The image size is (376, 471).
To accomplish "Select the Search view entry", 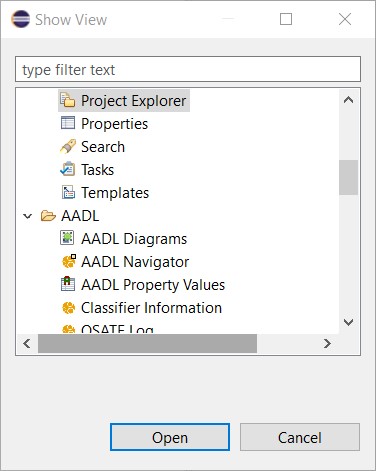I will tap(103, 147).
